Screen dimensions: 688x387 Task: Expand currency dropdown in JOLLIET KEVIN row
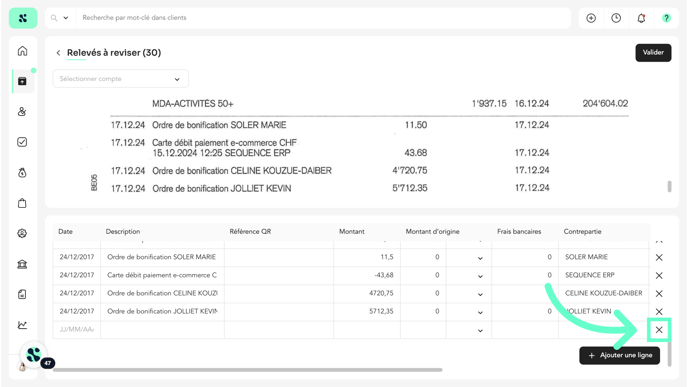click(x=480, y=312)
